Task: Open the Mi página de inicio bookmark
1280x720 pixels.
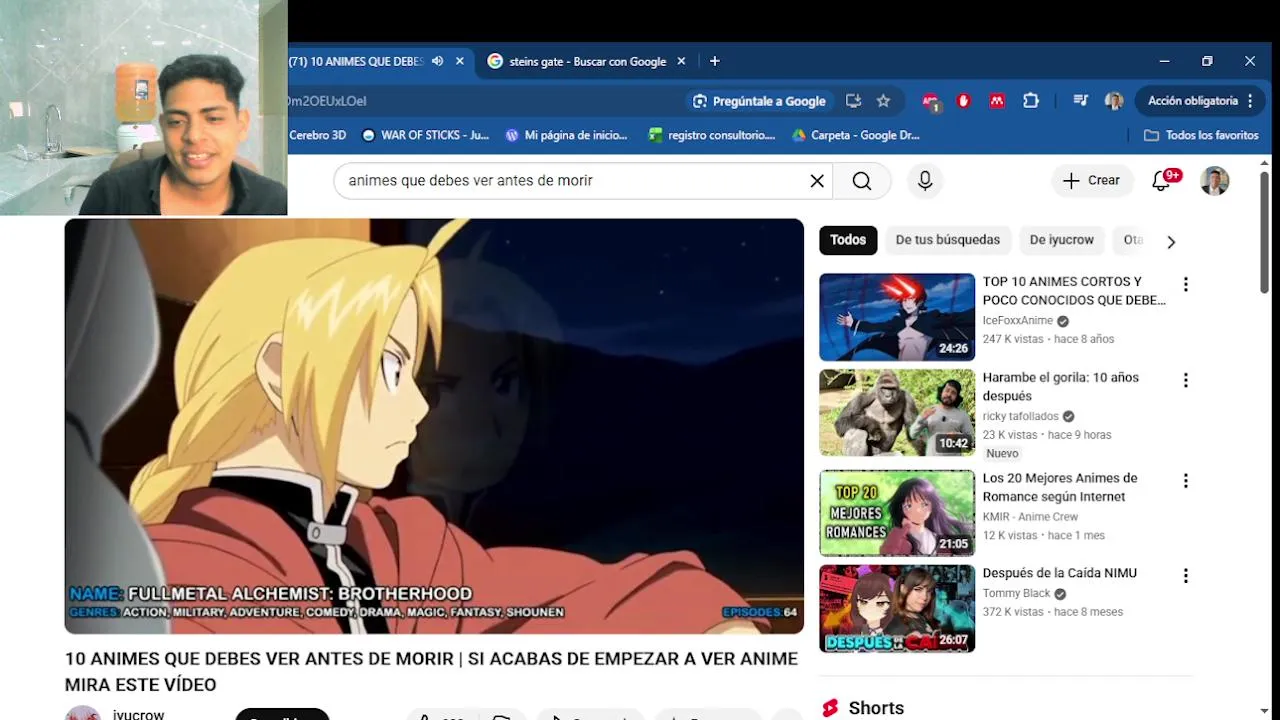Action: pos(567,135)
